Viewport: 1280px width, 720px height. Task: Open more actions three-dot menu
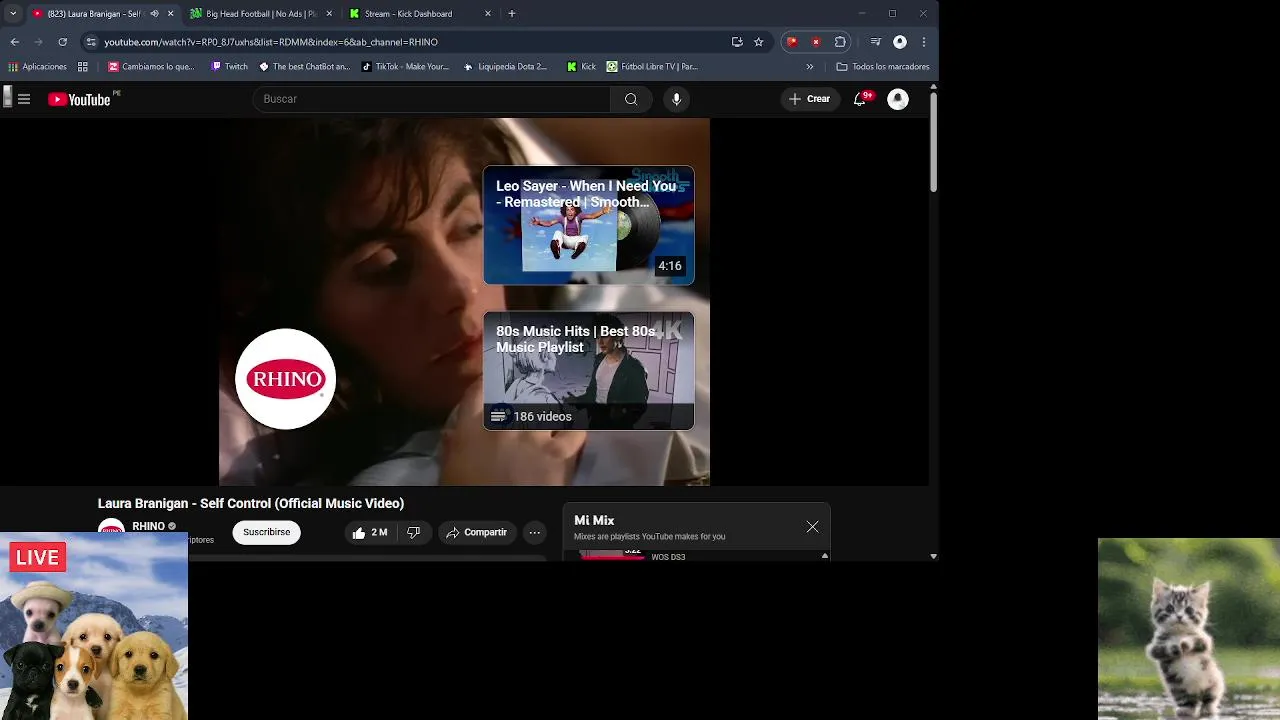click(x=535, y=533)
